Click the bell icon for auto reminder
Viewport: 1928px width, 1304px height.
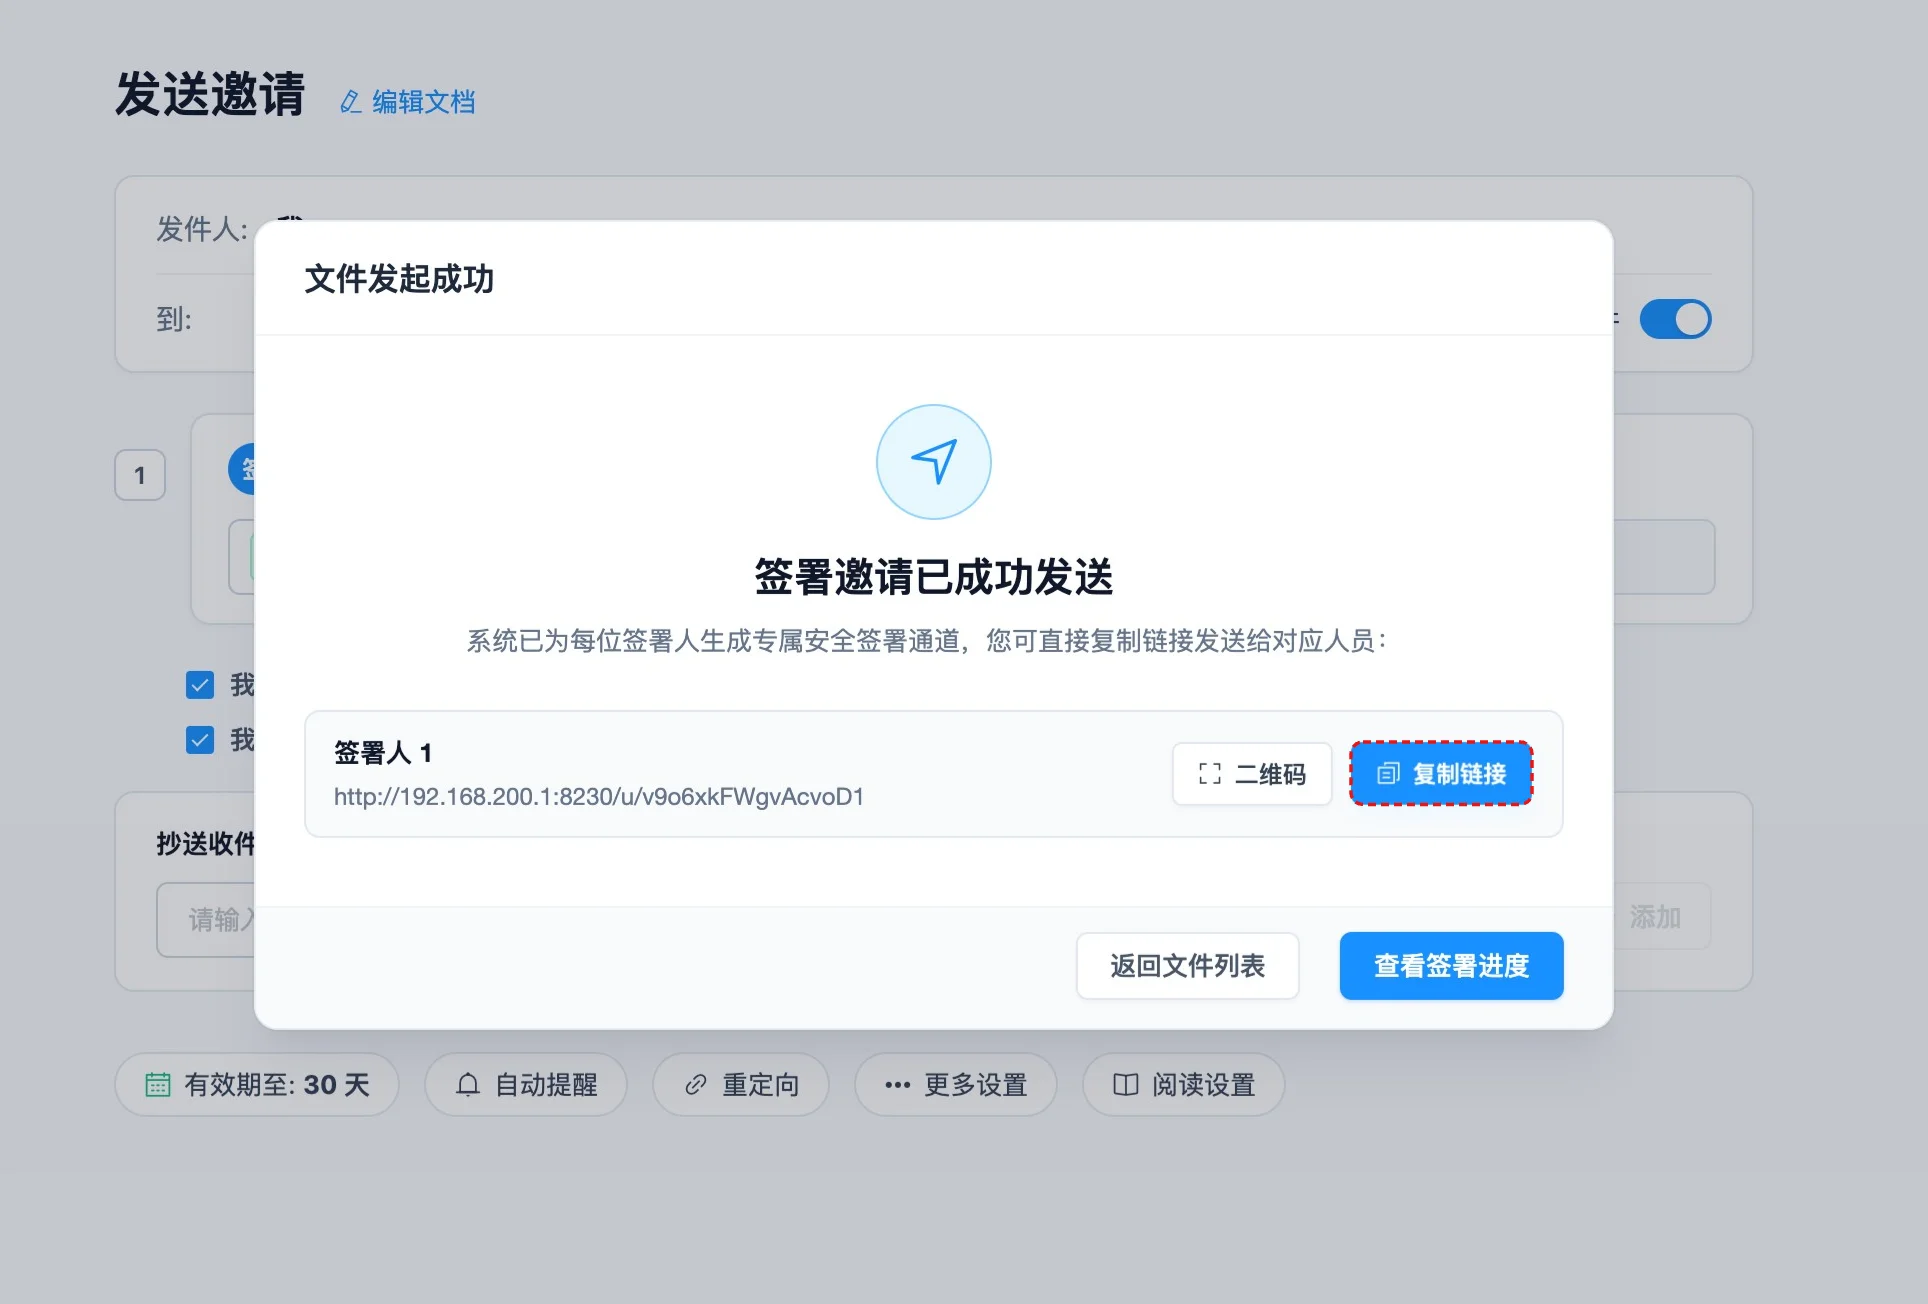click(468, 1084)
